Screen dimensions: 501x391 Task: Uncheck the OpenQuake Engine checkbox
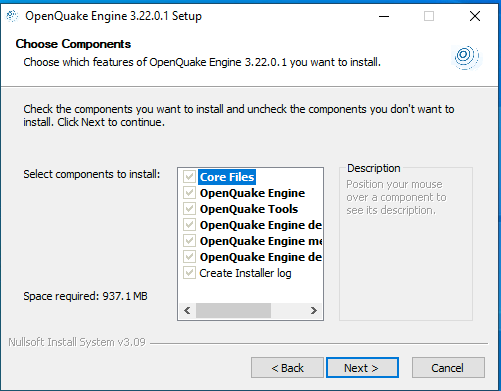(x=189, y=193)
